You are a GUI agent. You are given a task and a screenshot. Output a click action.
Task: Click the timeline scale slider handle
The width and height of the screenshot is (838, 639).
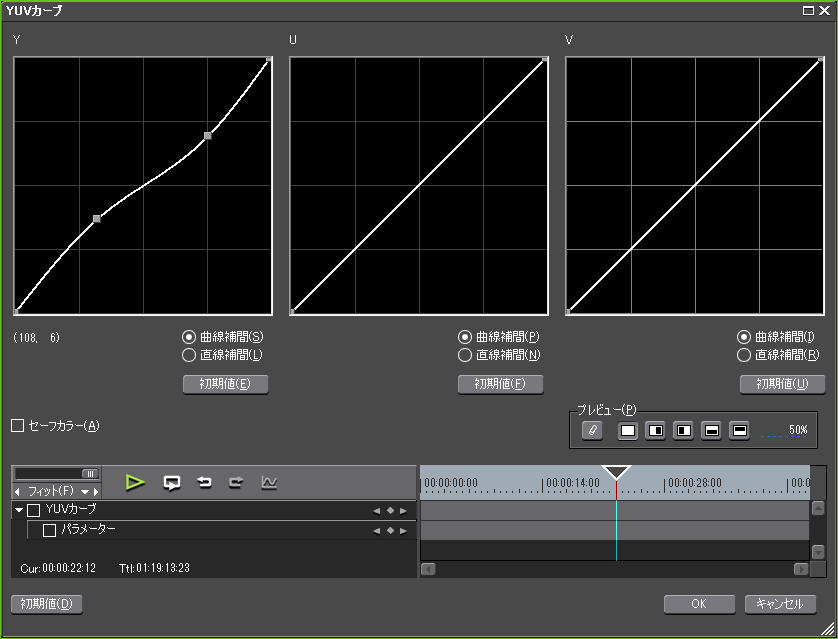pyautogui.click(x=90, y=474)
